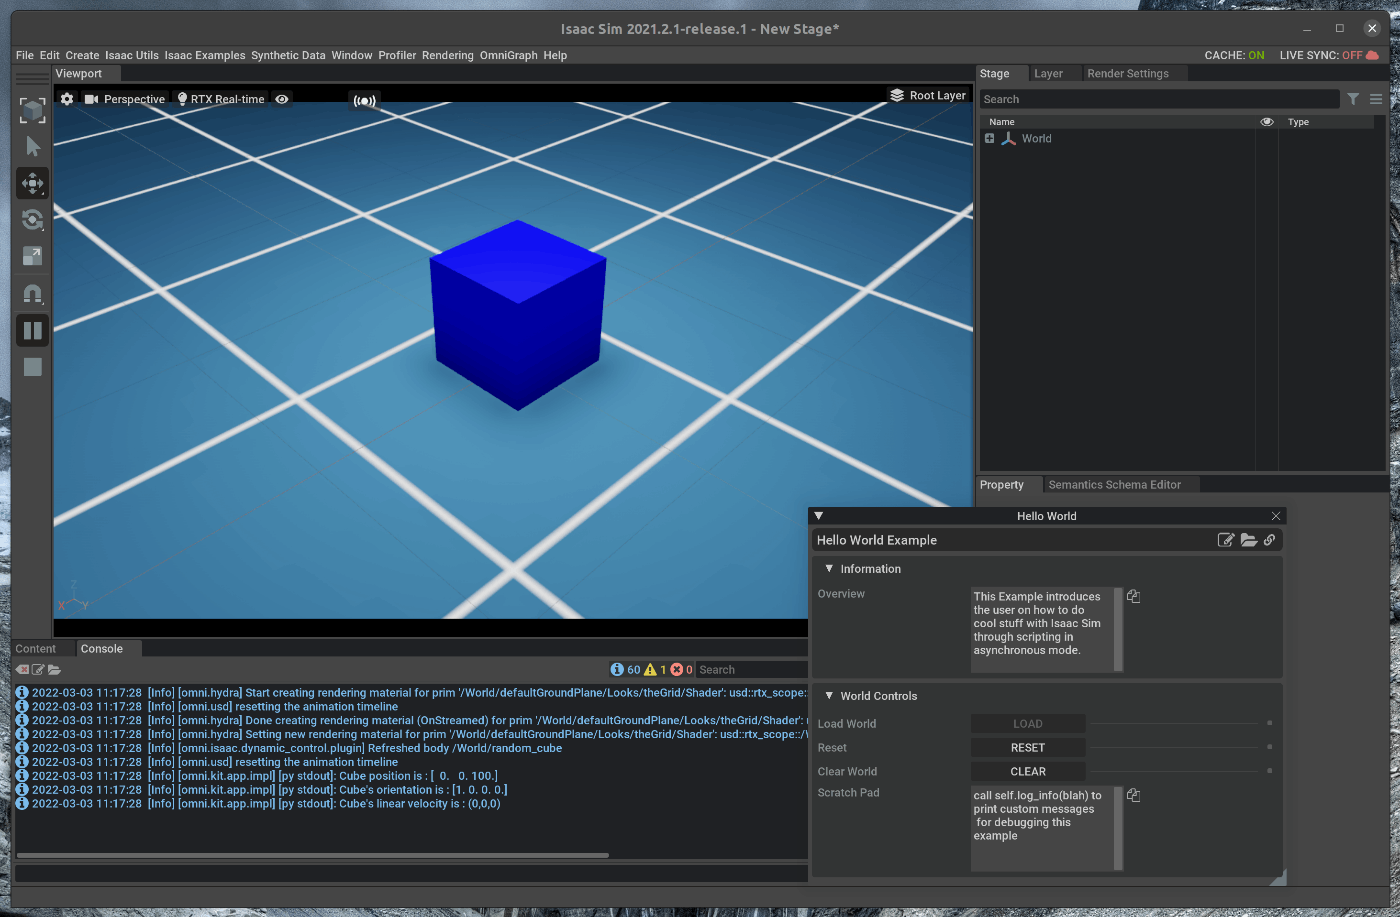Click the Stage search field
This screenshot has height=917, width=1400.
1159,99
